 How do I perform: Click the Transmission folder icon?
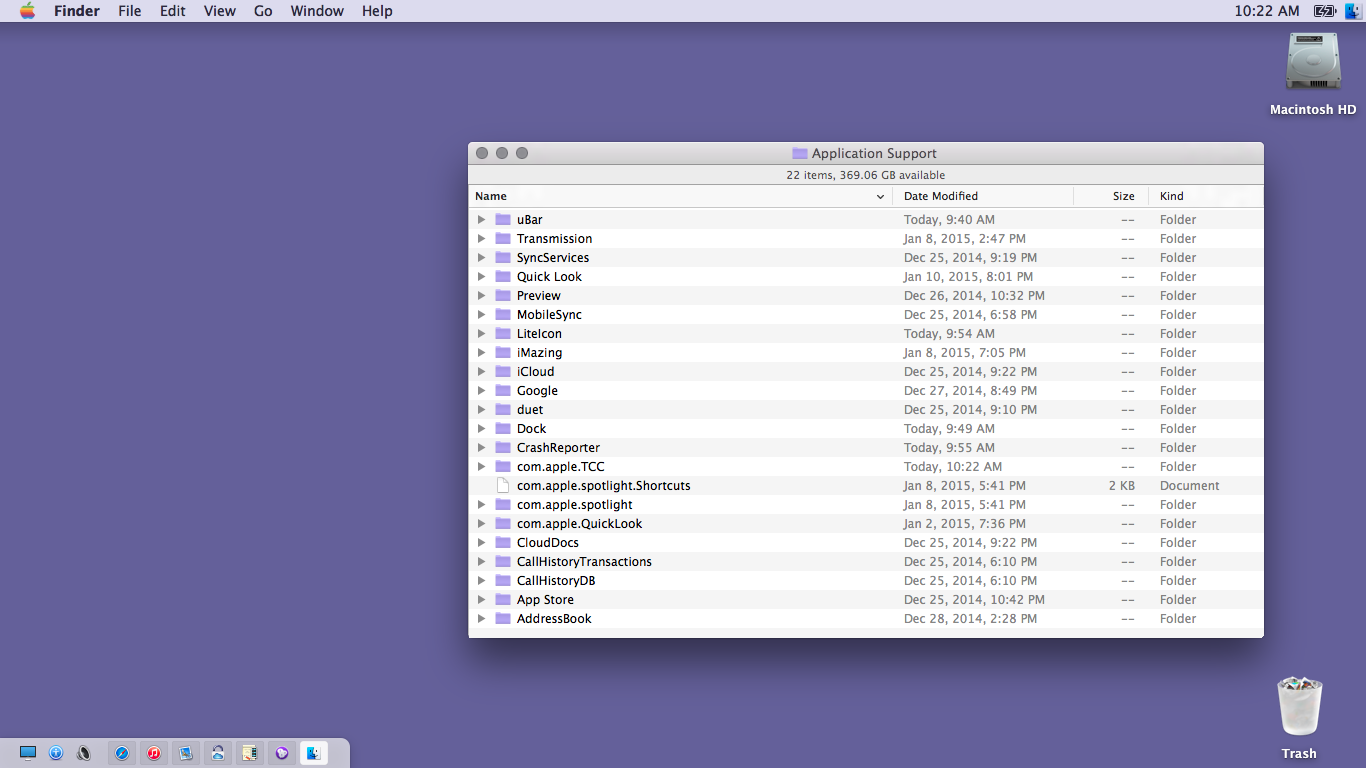pyautogui.click(x=503, y=239)
